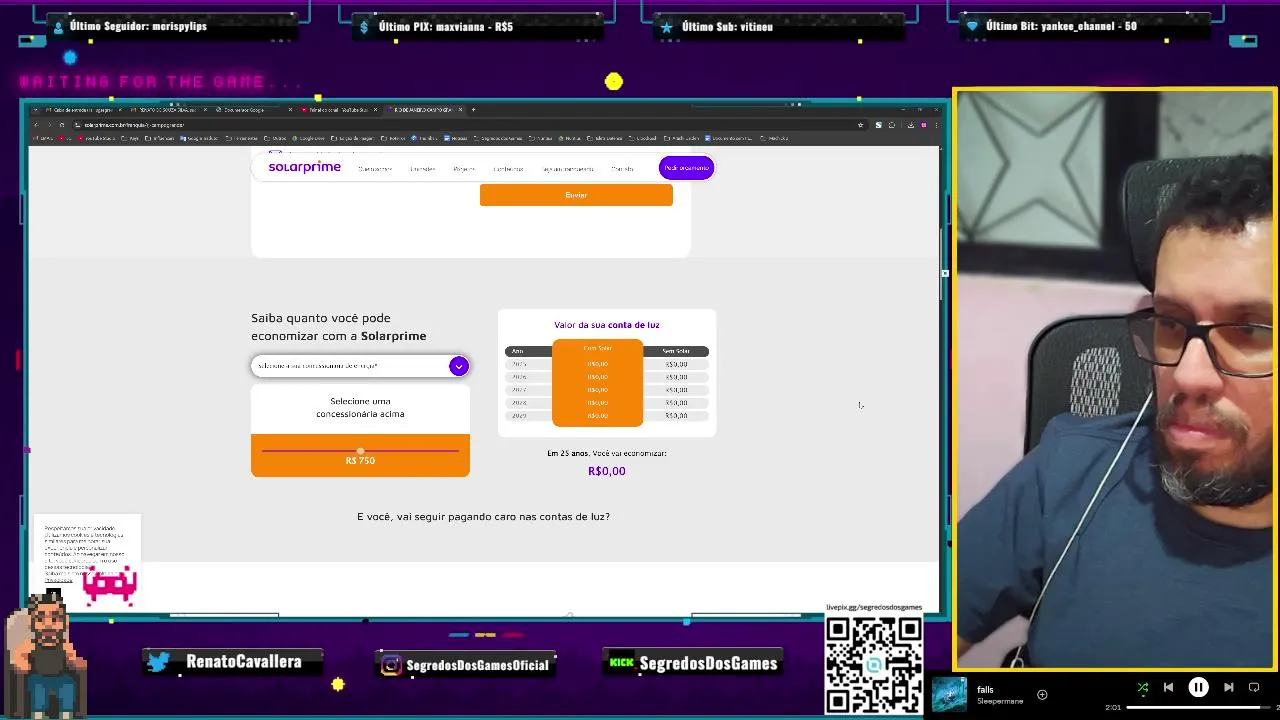Click the pixel-art bearded character avatar
This screenshot has height=720, width=1280.
[48, 654]
